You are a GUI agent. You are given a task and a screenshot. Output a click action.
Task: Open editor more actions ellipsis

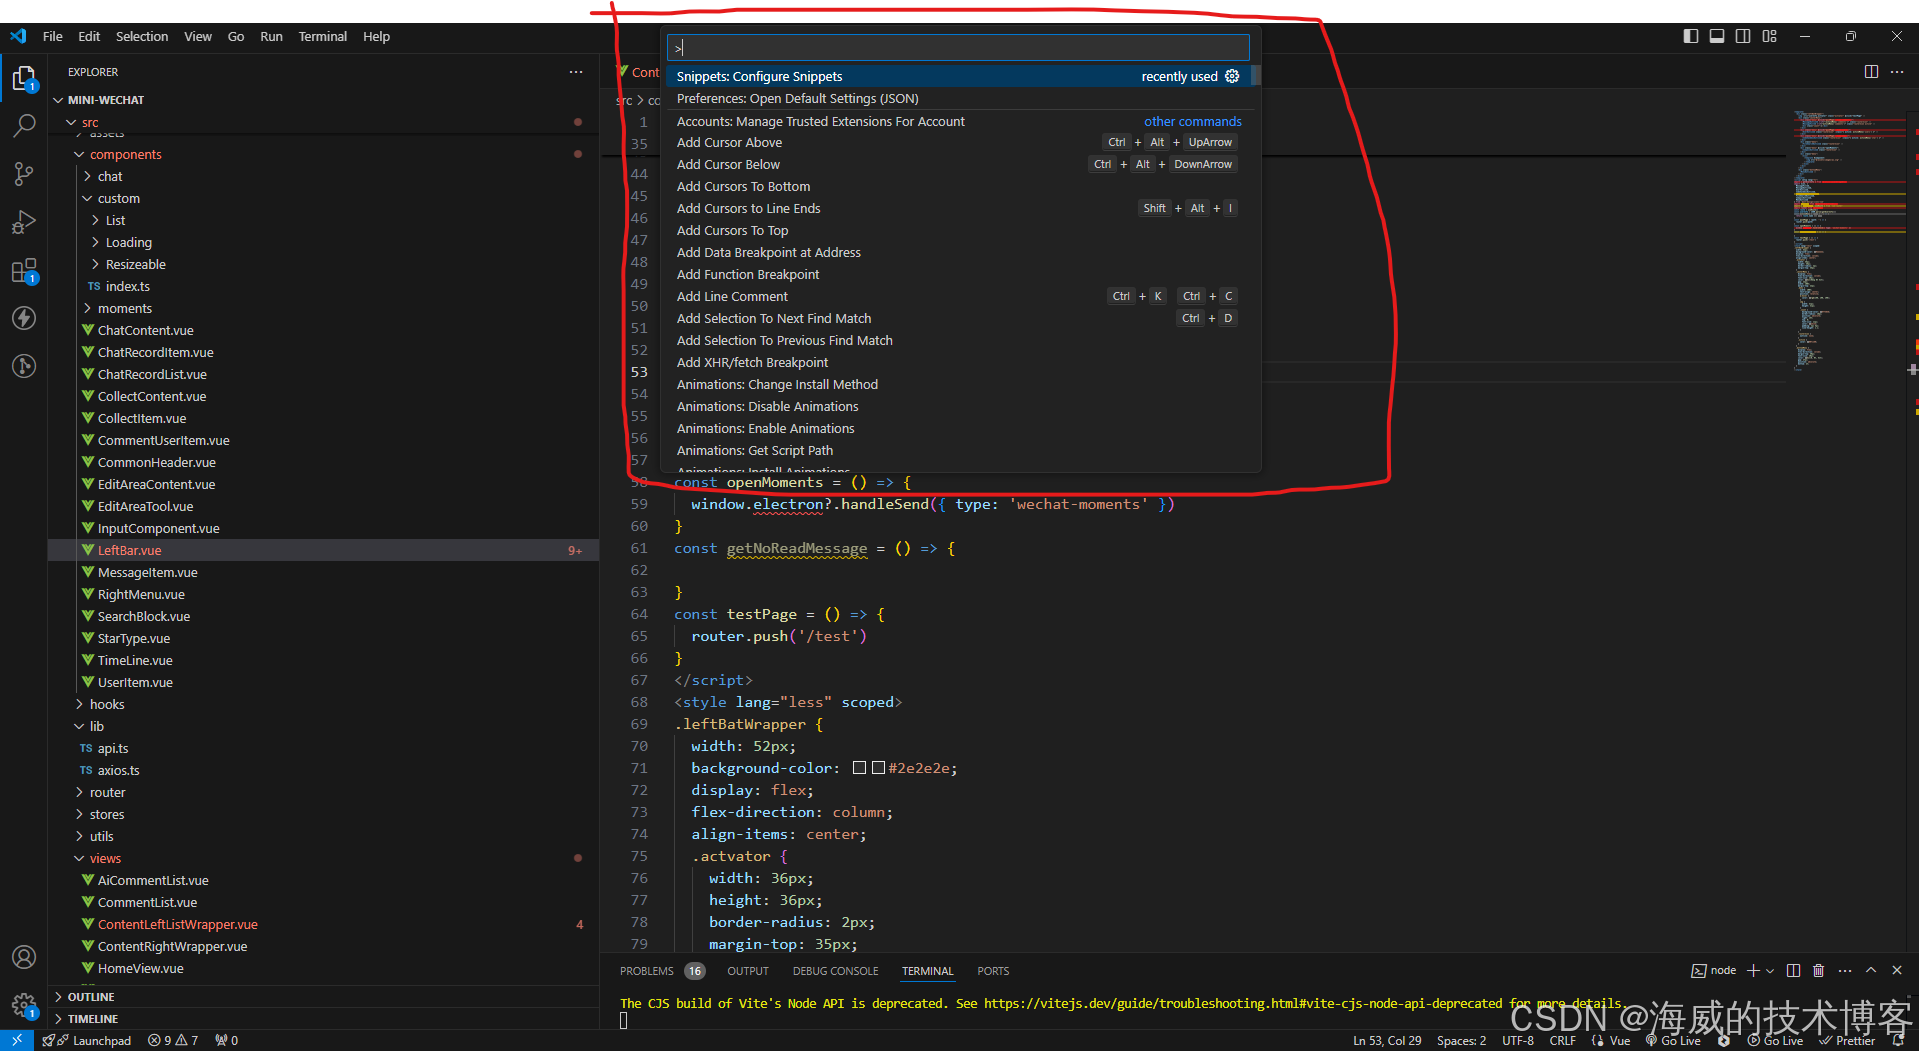pyautogui.click(x=1897, y=72)
